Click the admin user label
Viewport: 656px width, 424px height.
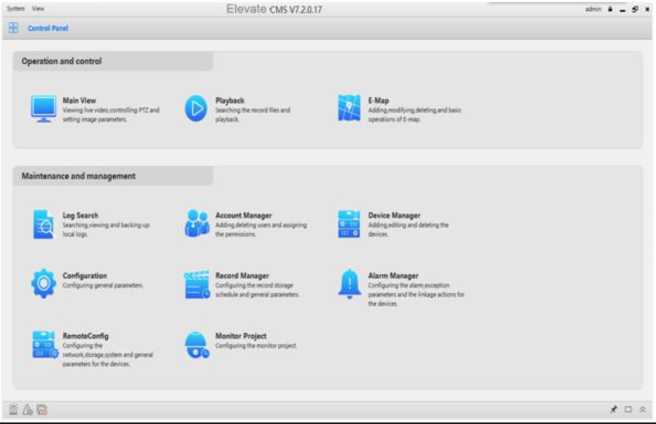tap(593, 9)
